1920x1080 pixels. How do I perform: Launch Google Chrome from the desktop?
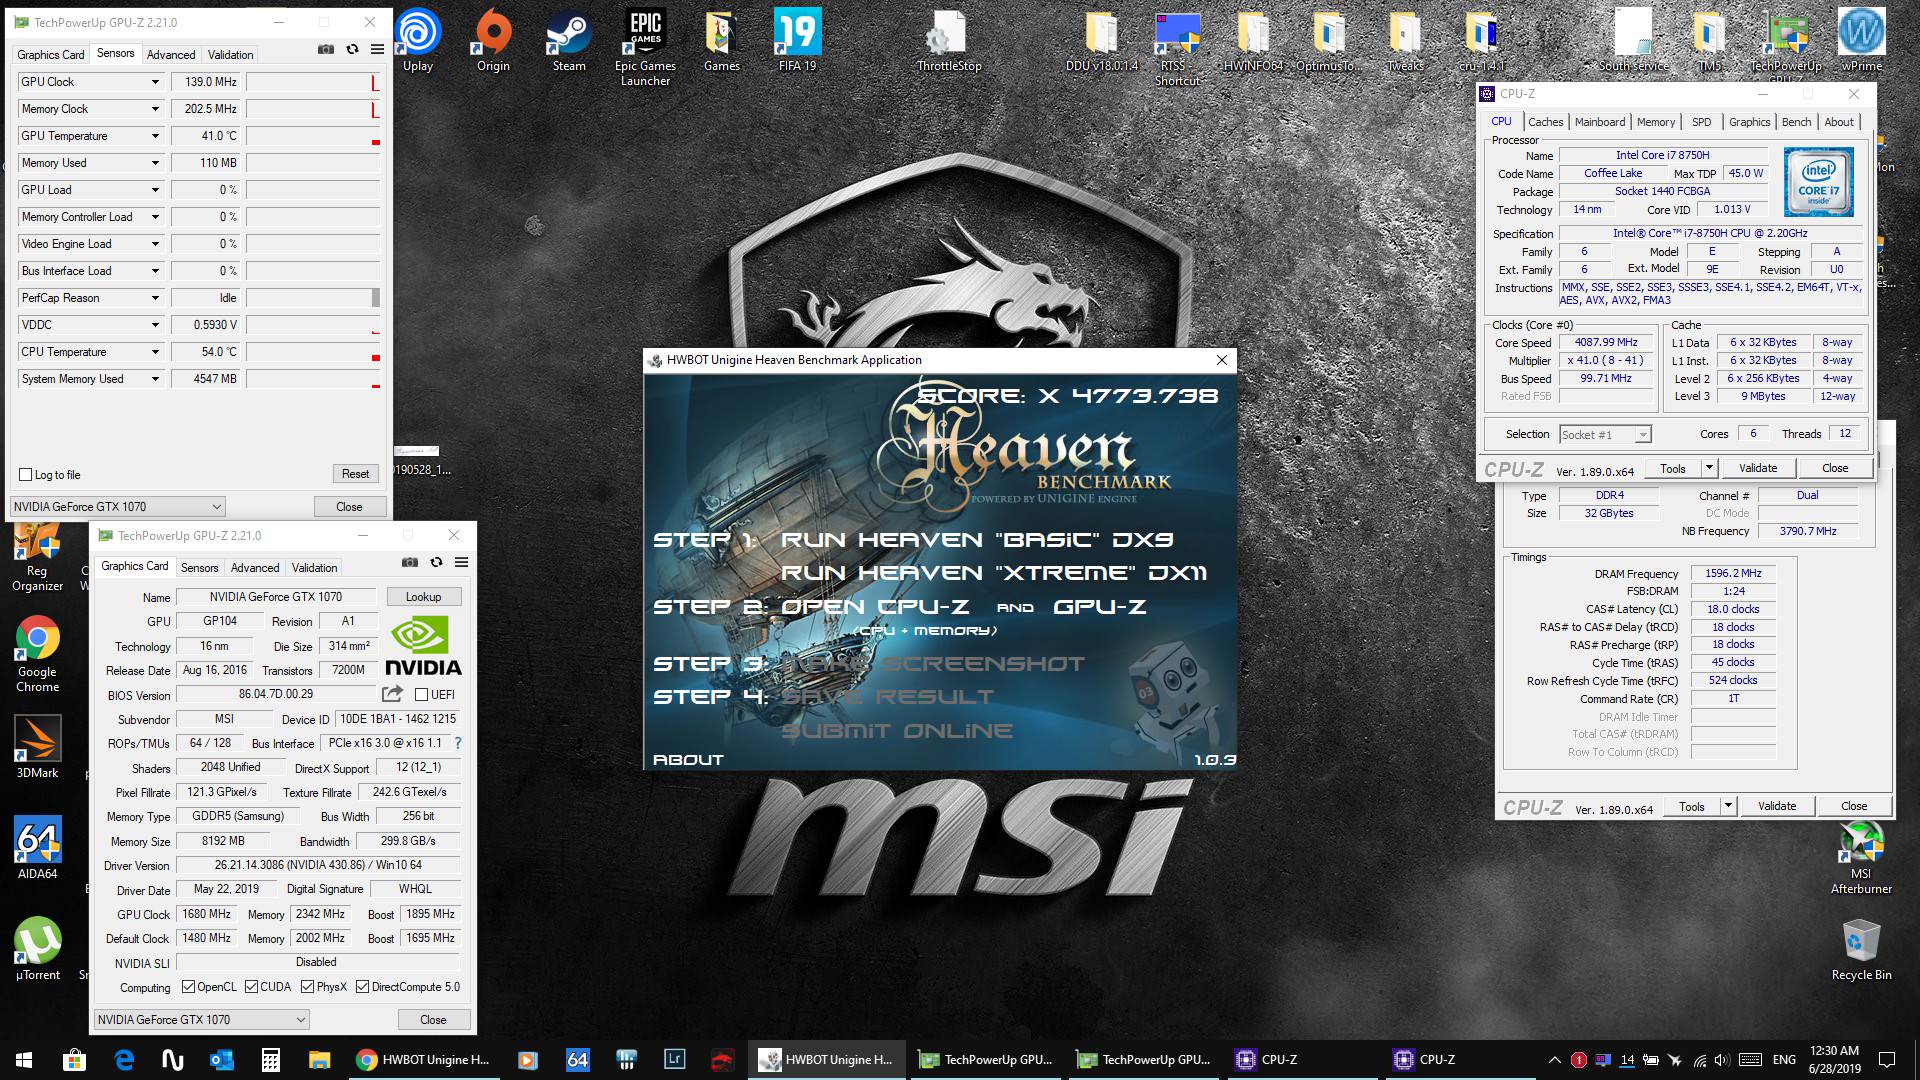click(37, 653)
